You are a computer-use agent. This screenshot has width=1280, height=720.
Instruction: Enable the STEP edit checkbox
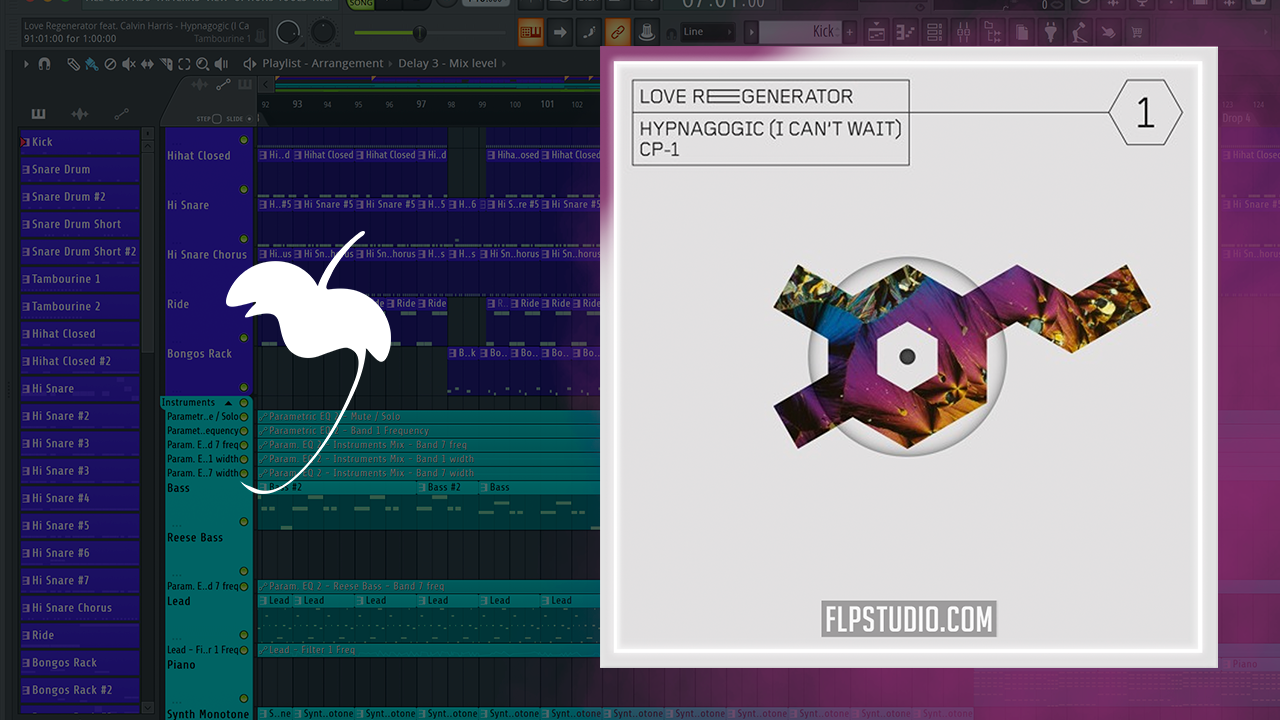(x=217, y=119)
